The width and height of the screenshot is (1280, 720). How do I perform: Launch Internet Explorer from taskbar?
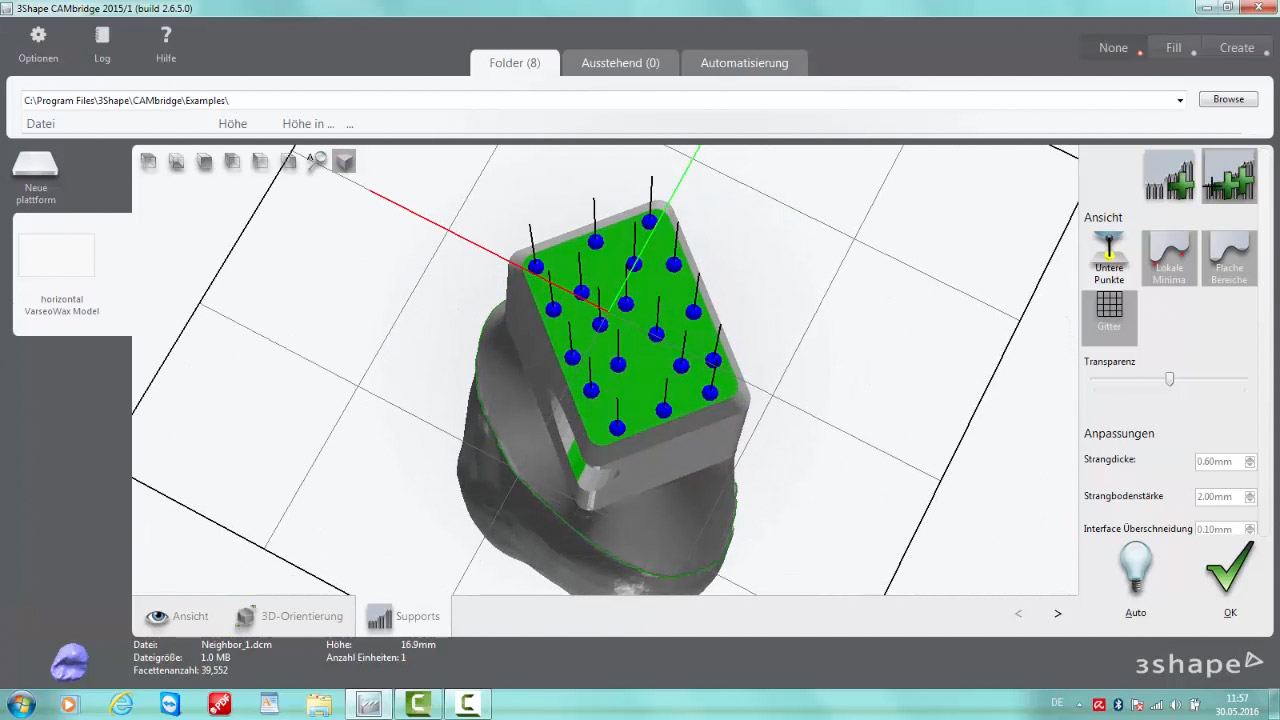pyautogui.click(x=121, y=704)
